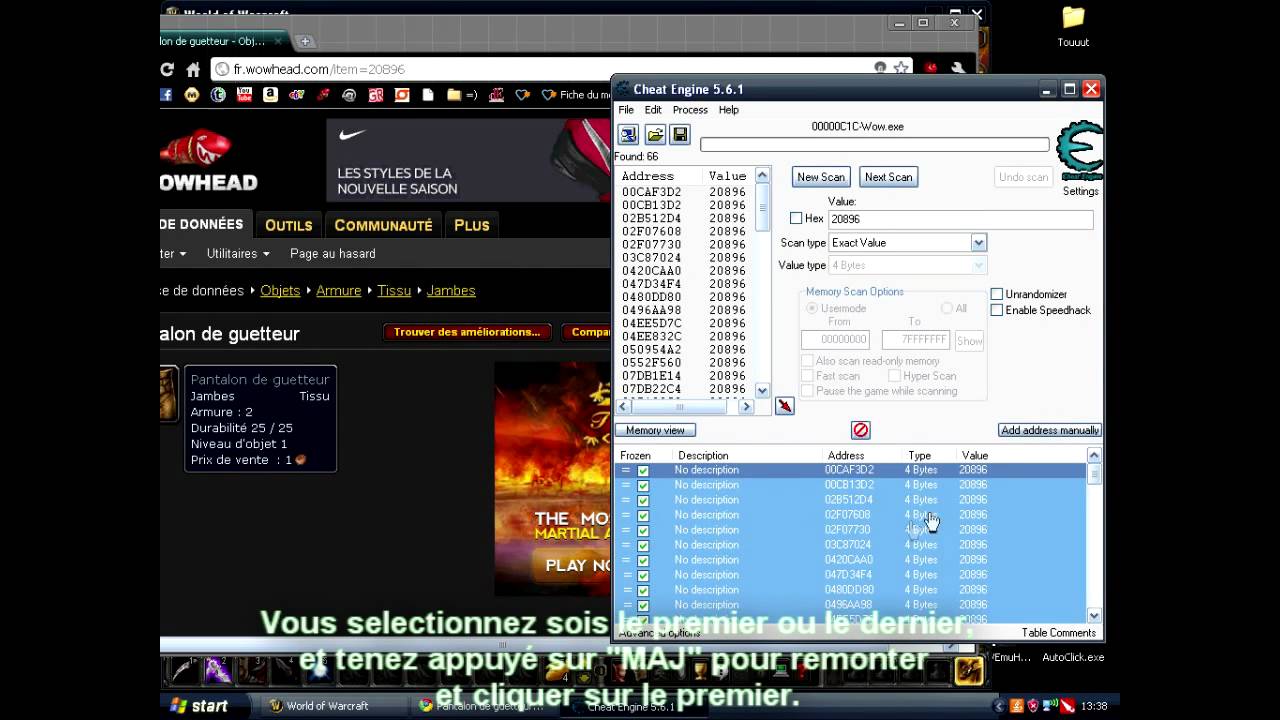Open the Scan type dropdown
This screenshot has height=720, width=1280.
[x=978, y=243]
